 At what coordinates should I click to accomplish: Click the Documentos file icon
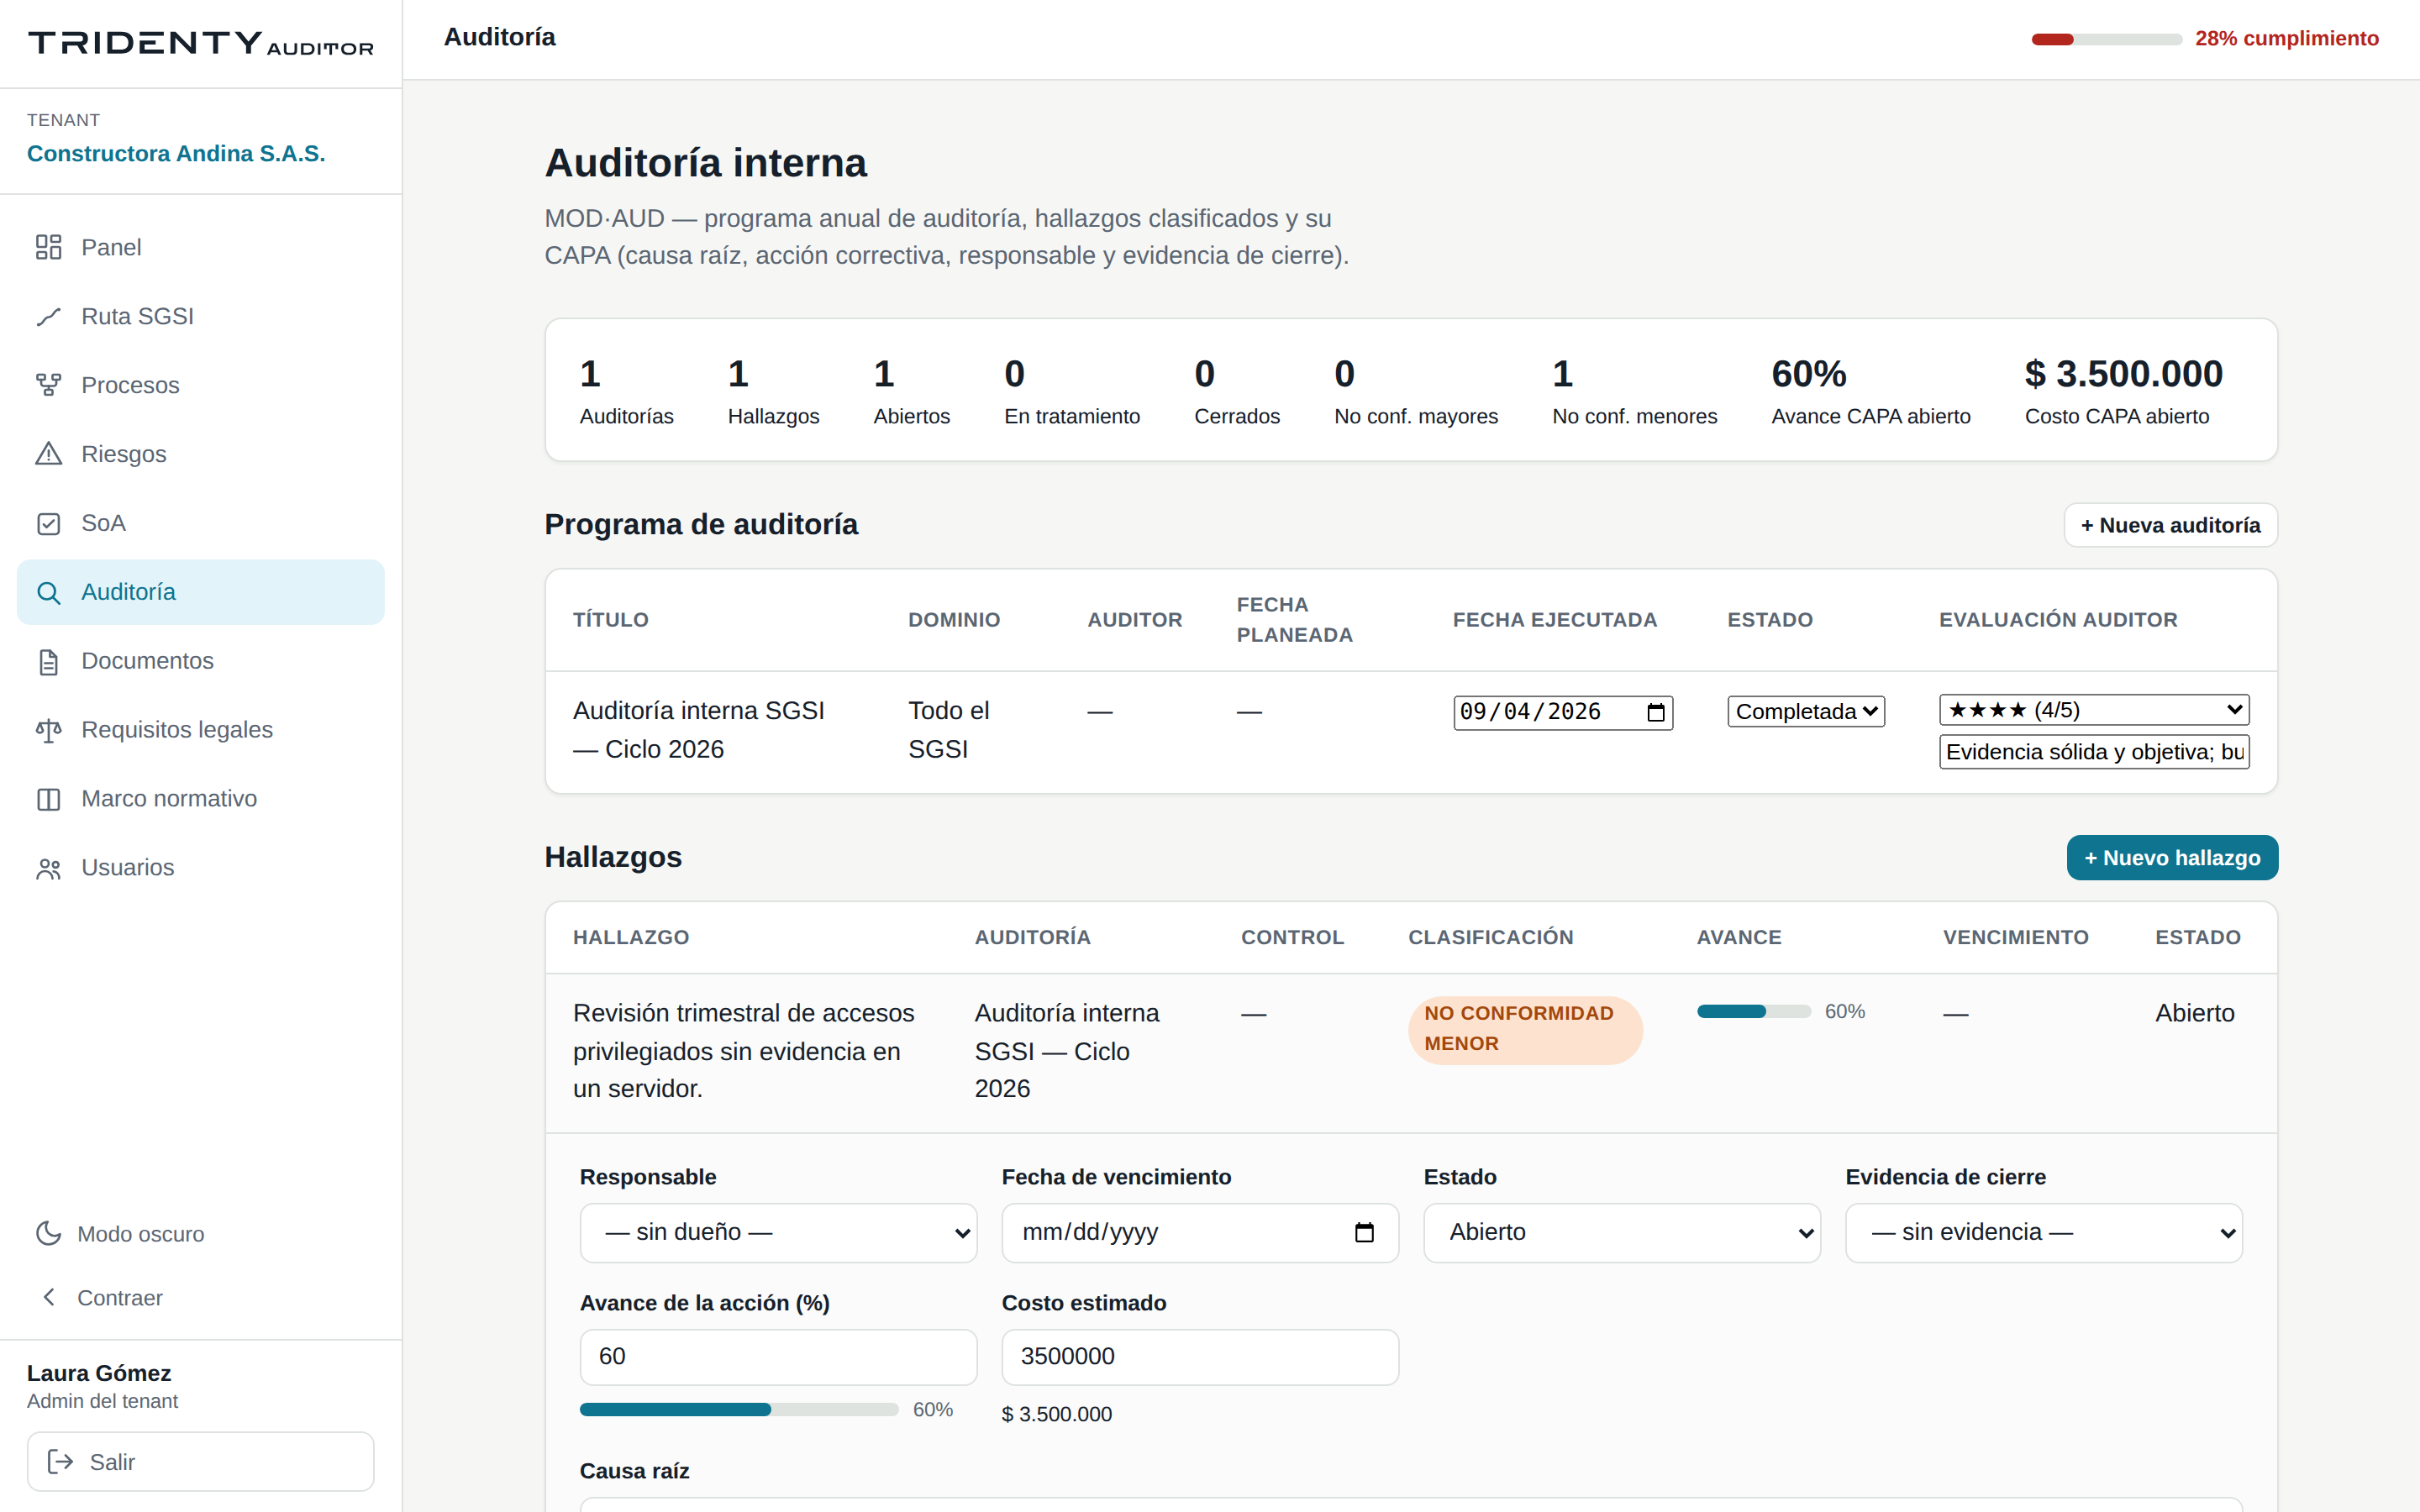pyautogui.click(x=48, y=661)
